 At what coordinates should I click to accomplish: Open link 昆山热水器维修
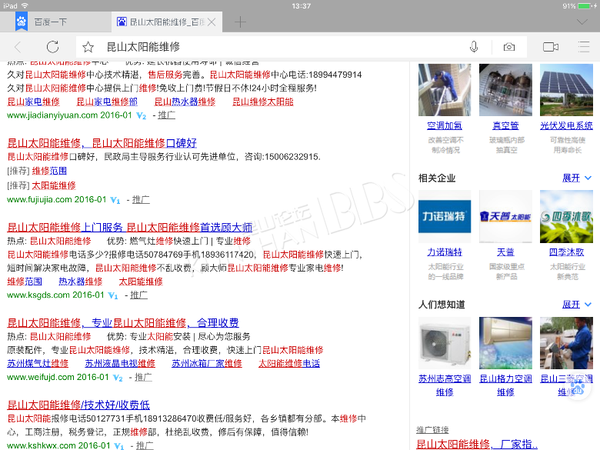(x=184, y=102)
